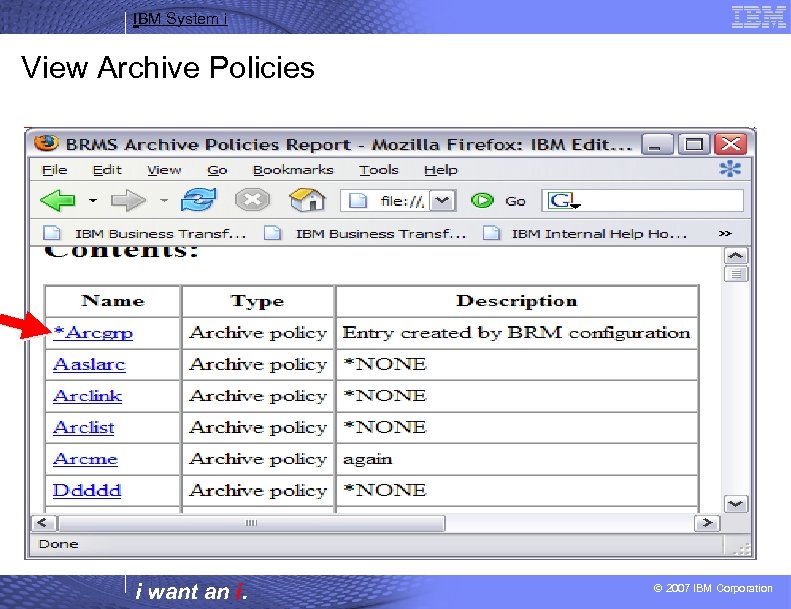
Task: Click the Name column header
Action: coord(113,301)
